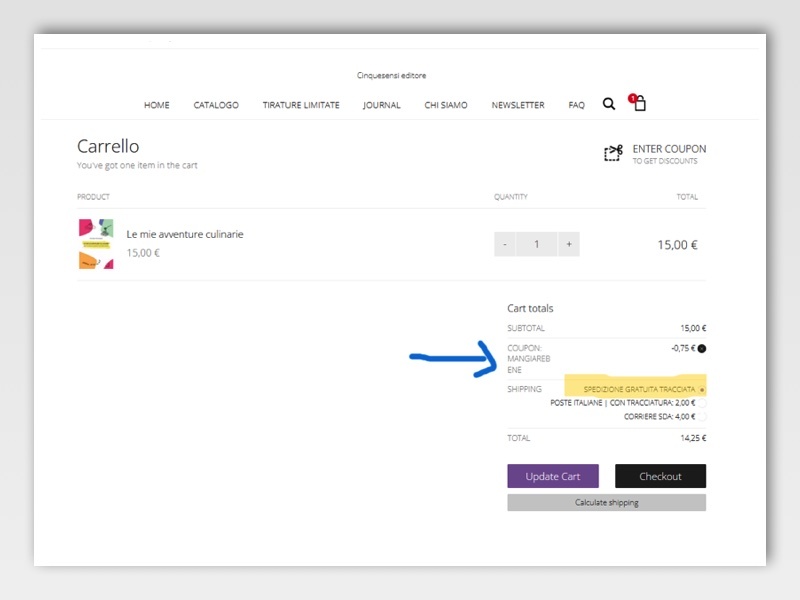Open the search magnifier icon
The width and height of the screenshot is (800, 600).
(609, 104)
